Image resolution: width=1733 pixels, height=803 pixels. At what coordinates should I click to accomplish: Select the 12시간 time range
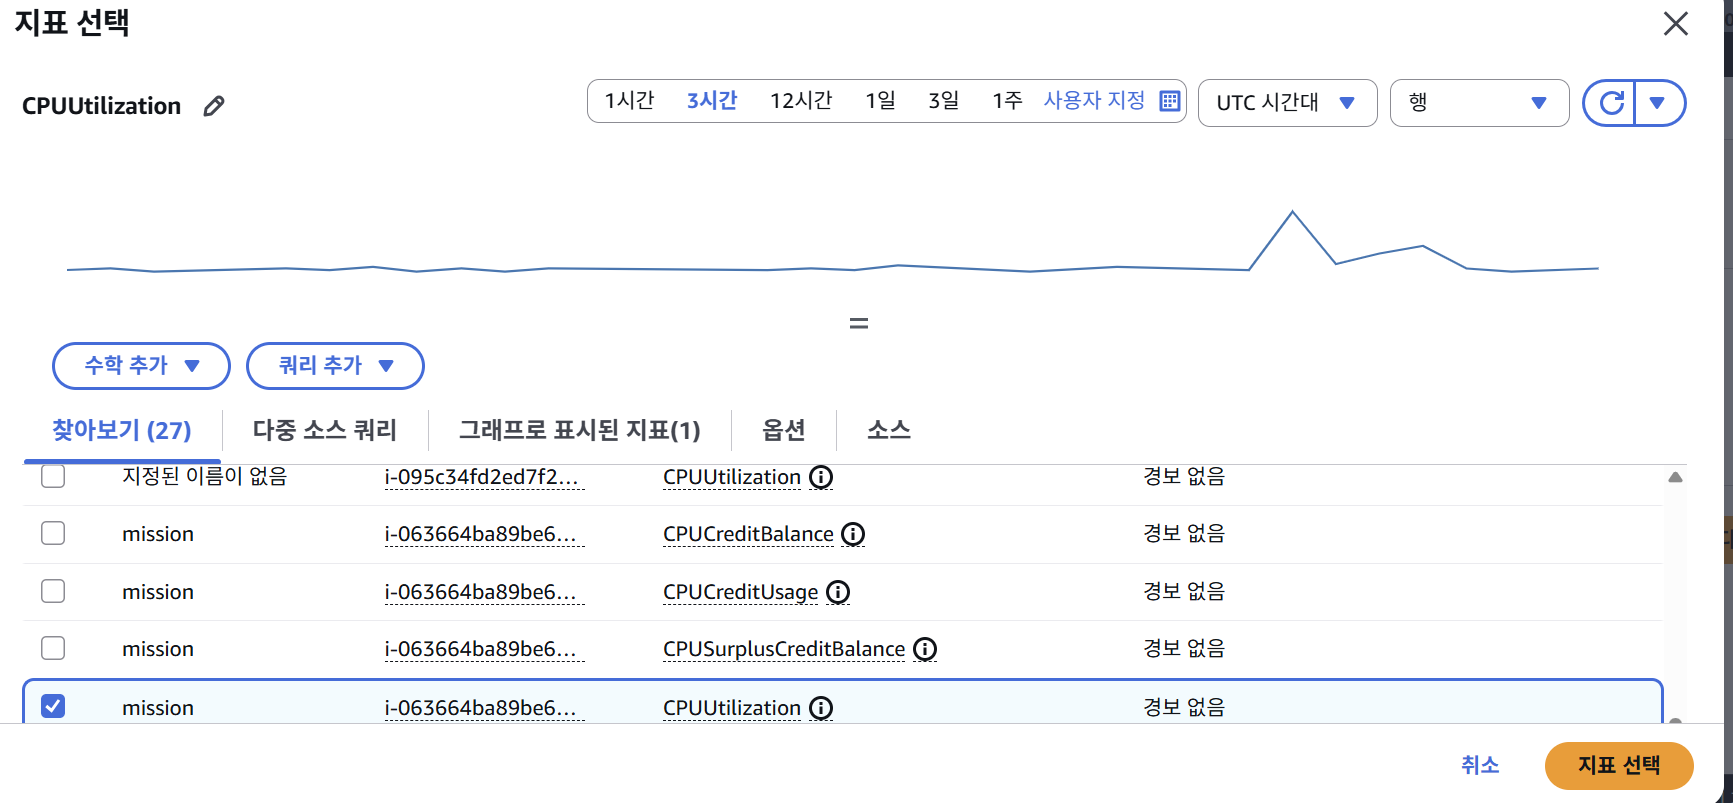[800, 101]
